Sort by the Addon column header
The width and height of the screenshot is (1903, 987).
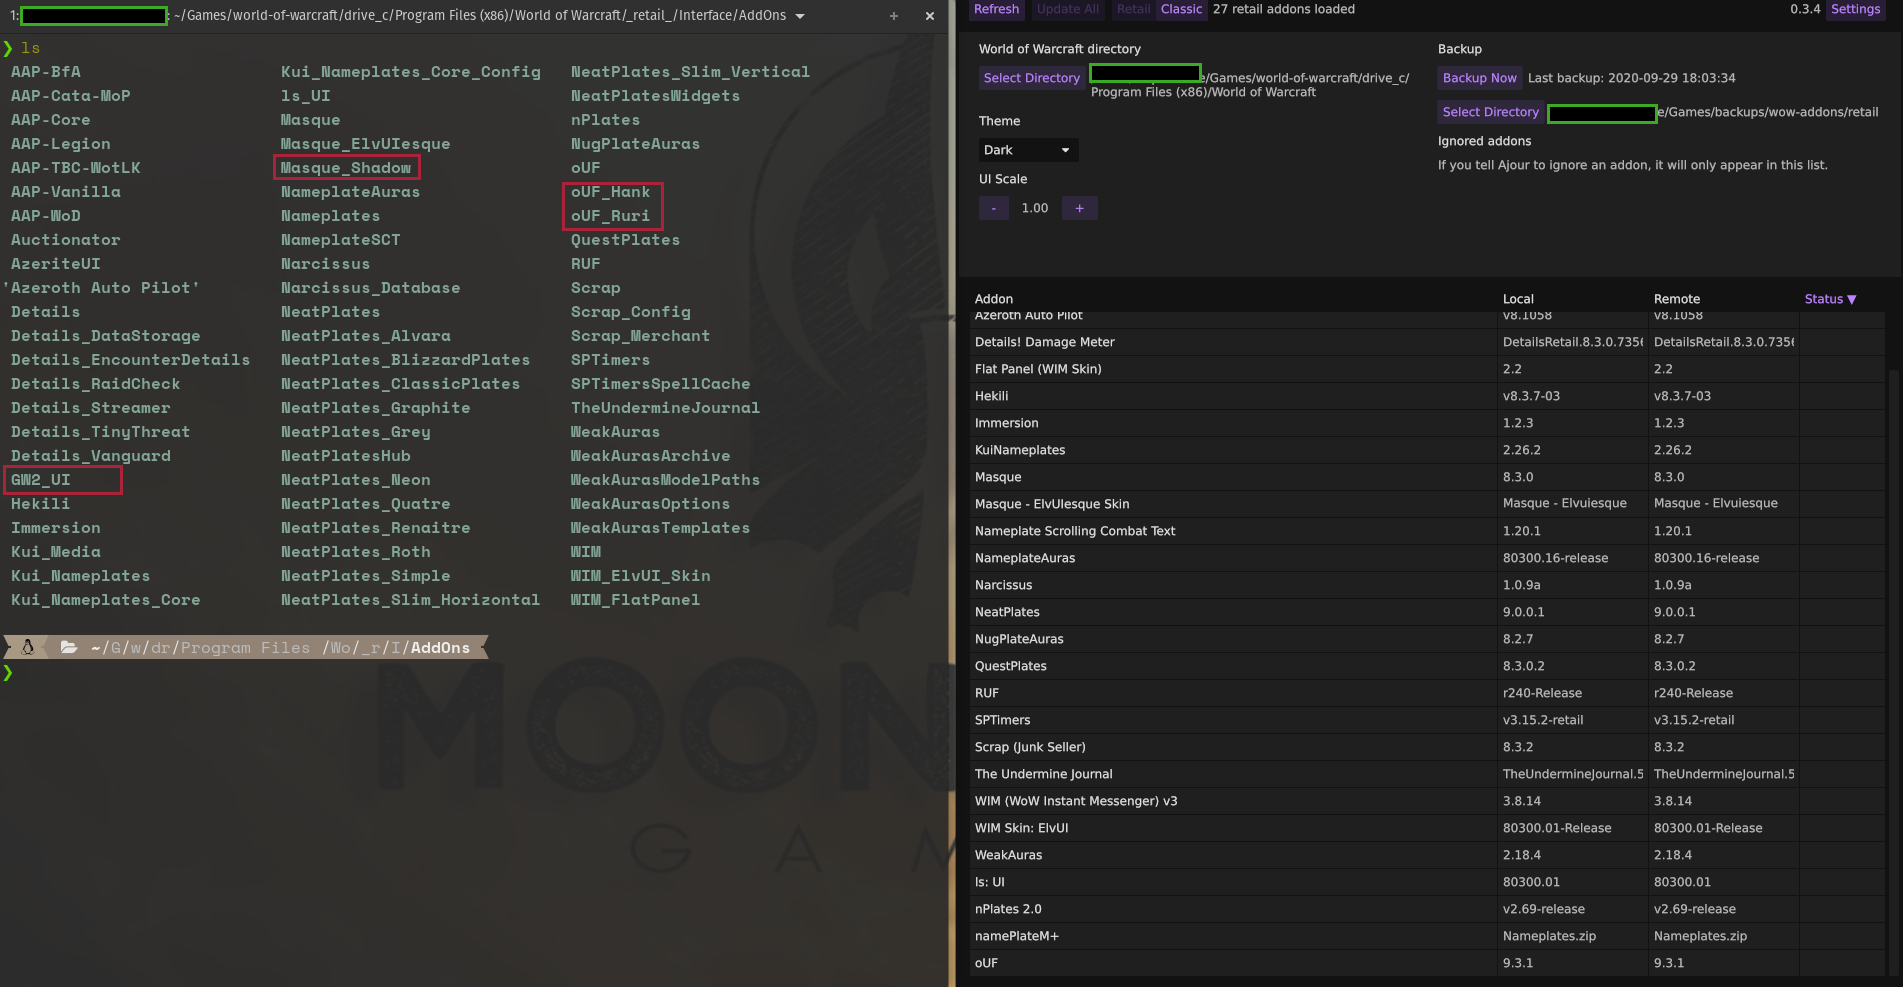(x=994, y=299)
